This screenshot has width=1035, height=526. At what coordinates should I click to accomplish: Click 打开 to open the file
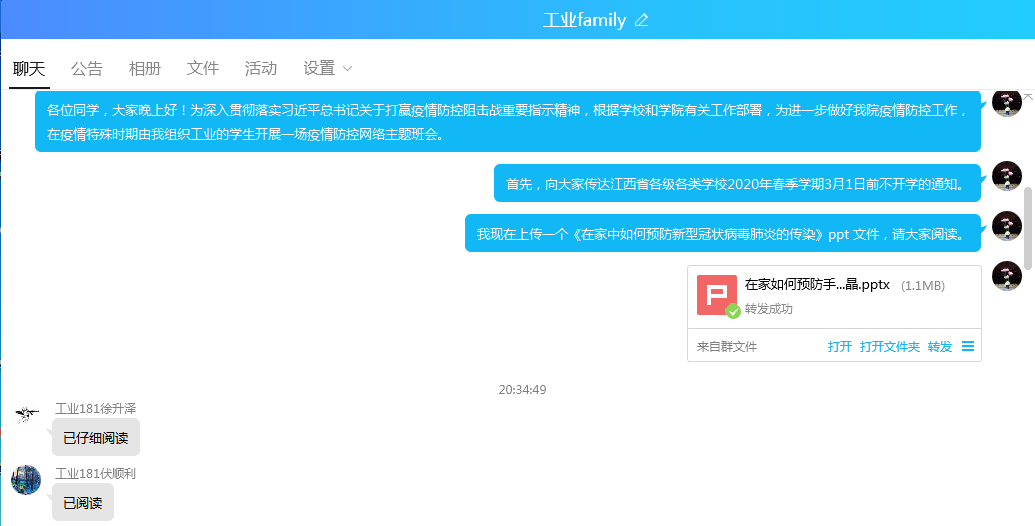(840, 346)
